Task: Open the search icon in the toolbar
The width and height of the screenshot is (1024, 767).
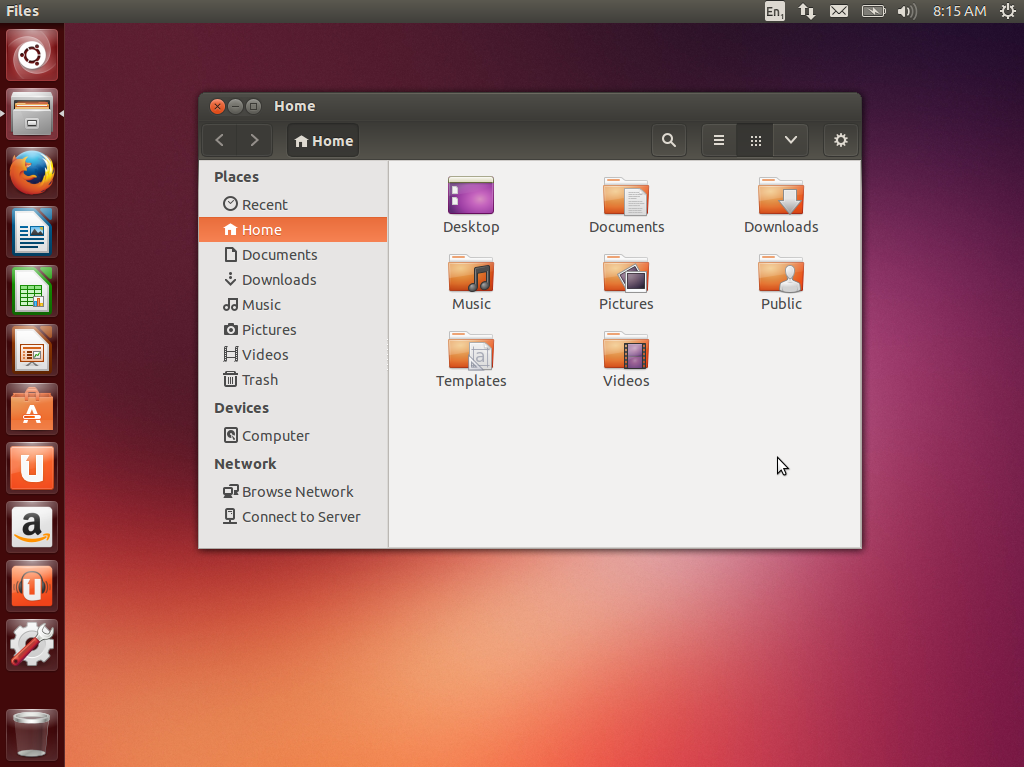Action: point(669,140)
